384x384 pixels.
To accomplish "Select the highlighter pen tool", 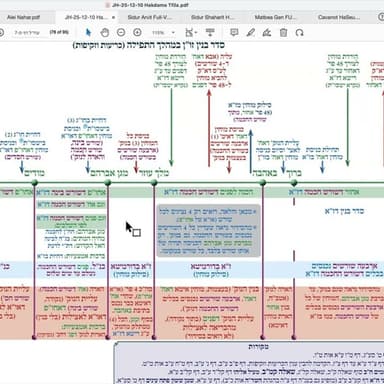I will [251, 32].
